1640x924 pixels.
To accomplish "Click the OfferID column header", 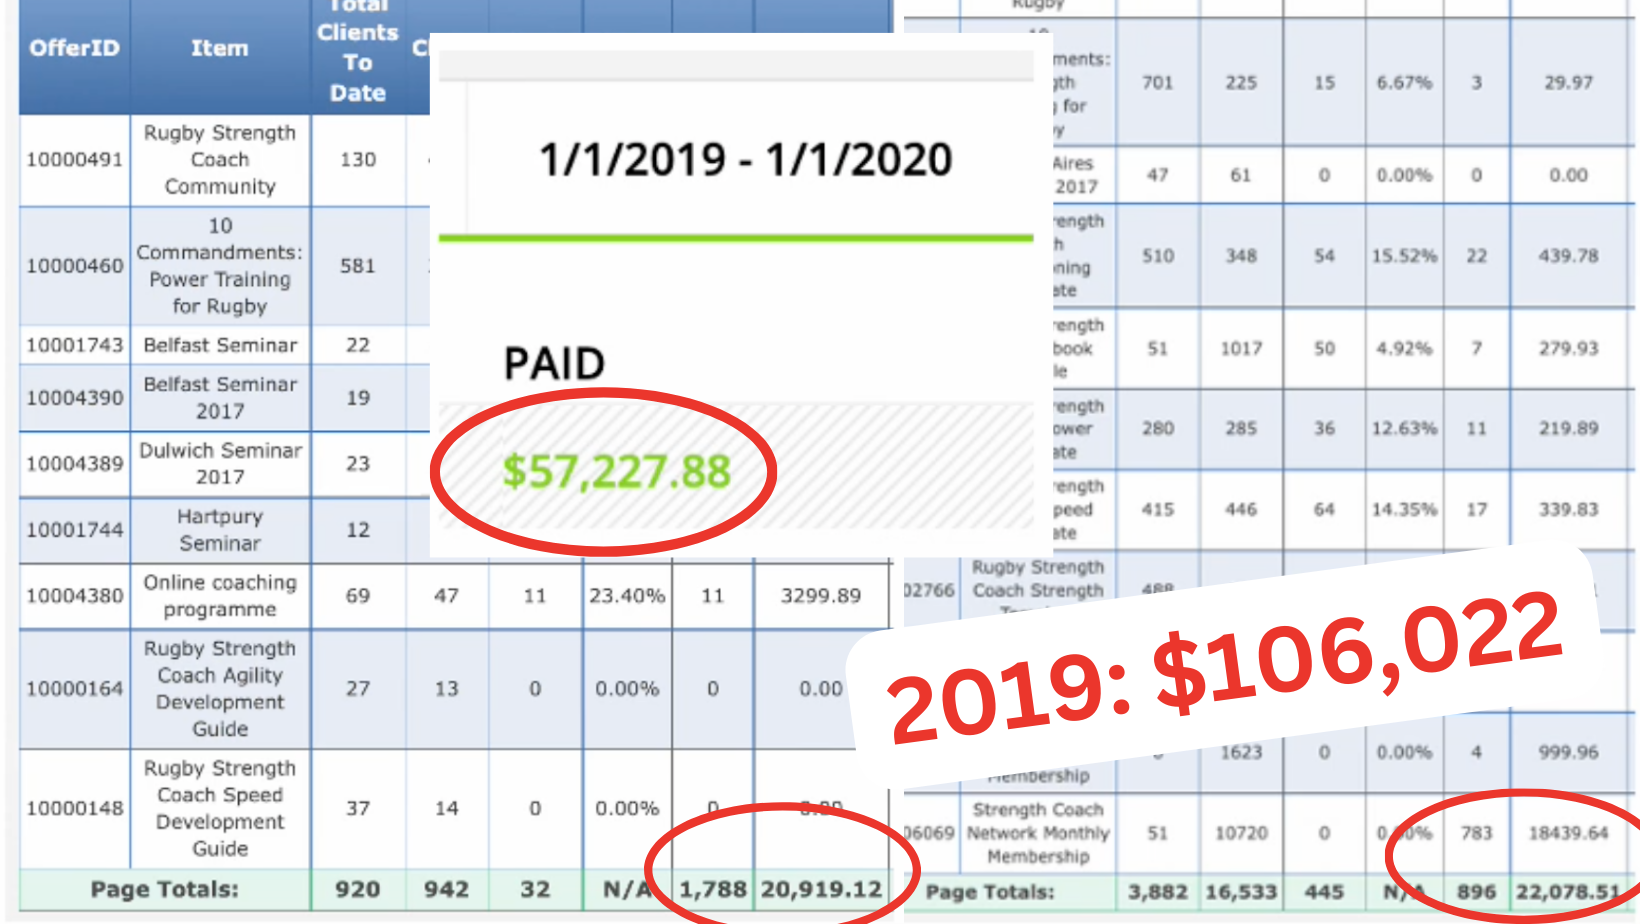I will click(74, 48).
